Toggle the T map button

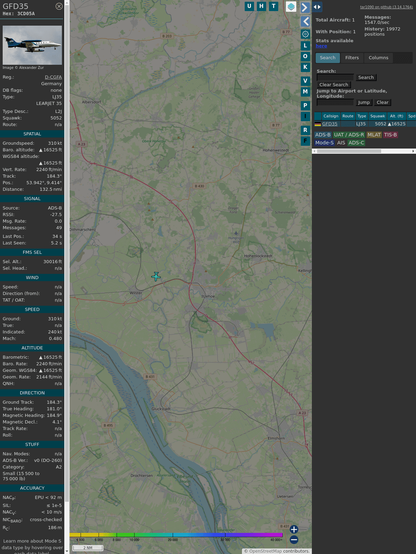click(x=273, y=6)
